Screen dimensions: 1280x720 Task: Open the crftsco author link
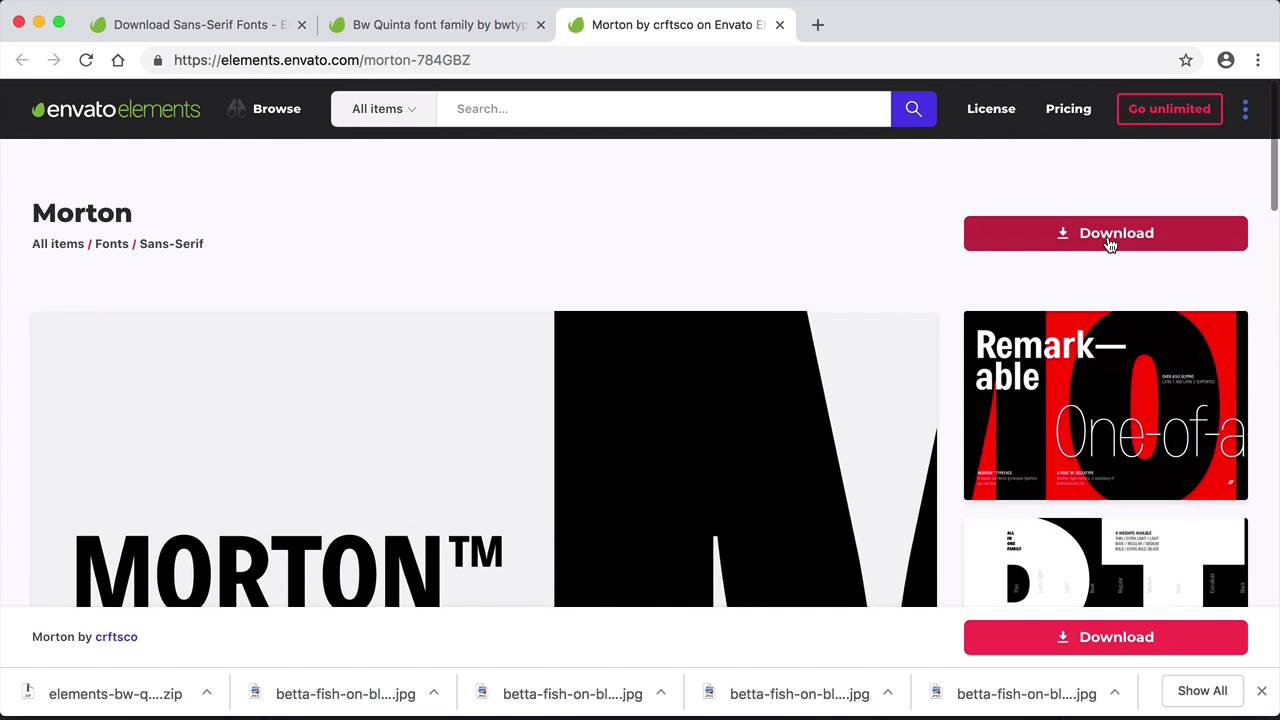[x=116, y=637]
